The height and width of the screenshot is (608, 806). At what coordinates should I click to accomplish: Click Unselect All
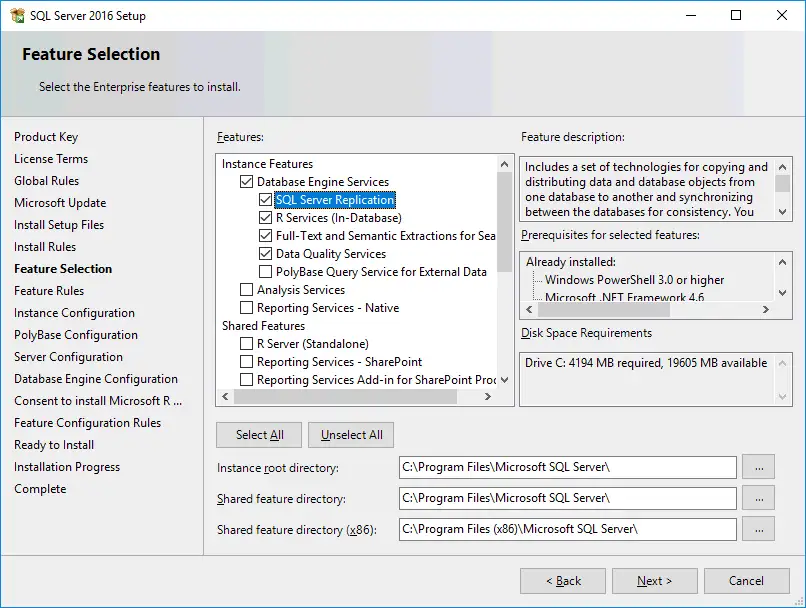(x=350, y=435)
